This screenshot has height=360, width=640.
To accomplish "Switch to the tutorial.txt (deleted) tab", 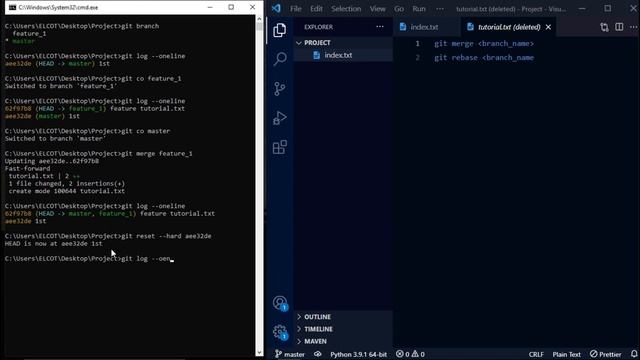I will [509, 27].
